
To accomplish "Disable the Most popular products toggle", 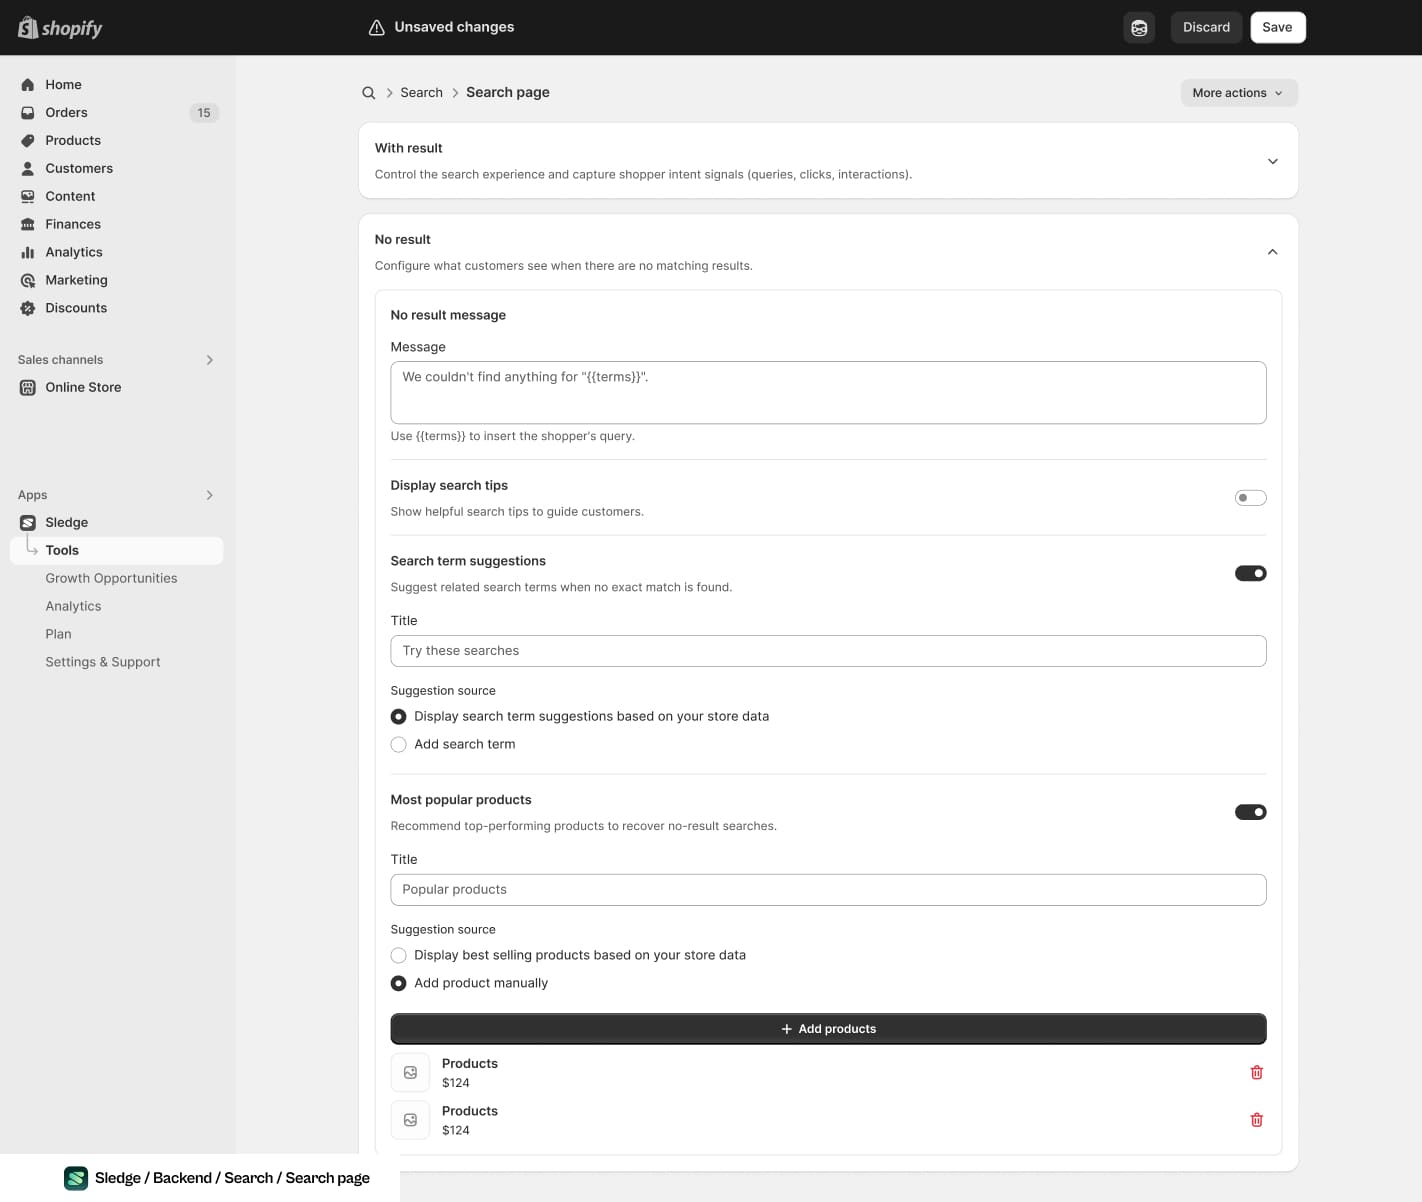I will tap(1251, 812).
